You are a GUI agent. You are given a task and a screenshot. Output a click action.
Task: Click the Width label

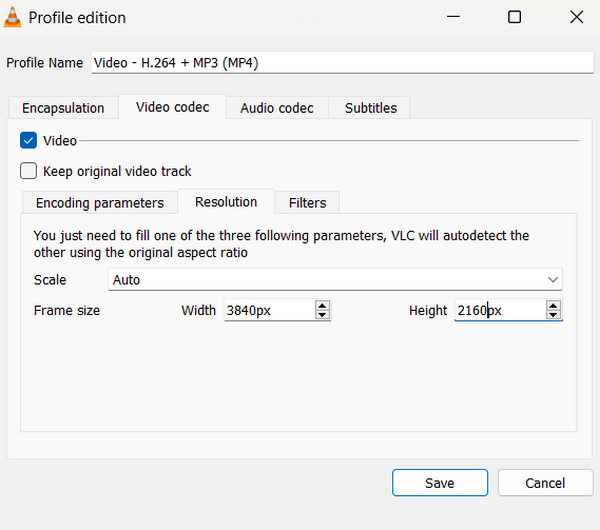[199, 310]
